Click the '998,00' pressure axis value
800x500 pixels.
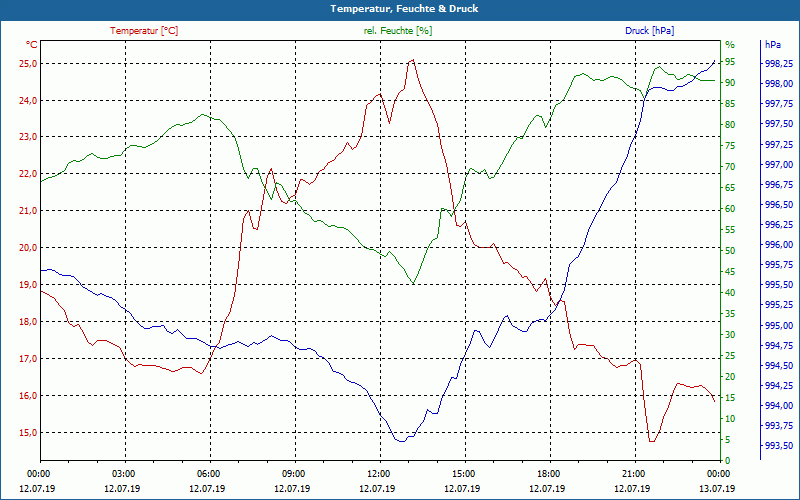[x=779, y=84]
